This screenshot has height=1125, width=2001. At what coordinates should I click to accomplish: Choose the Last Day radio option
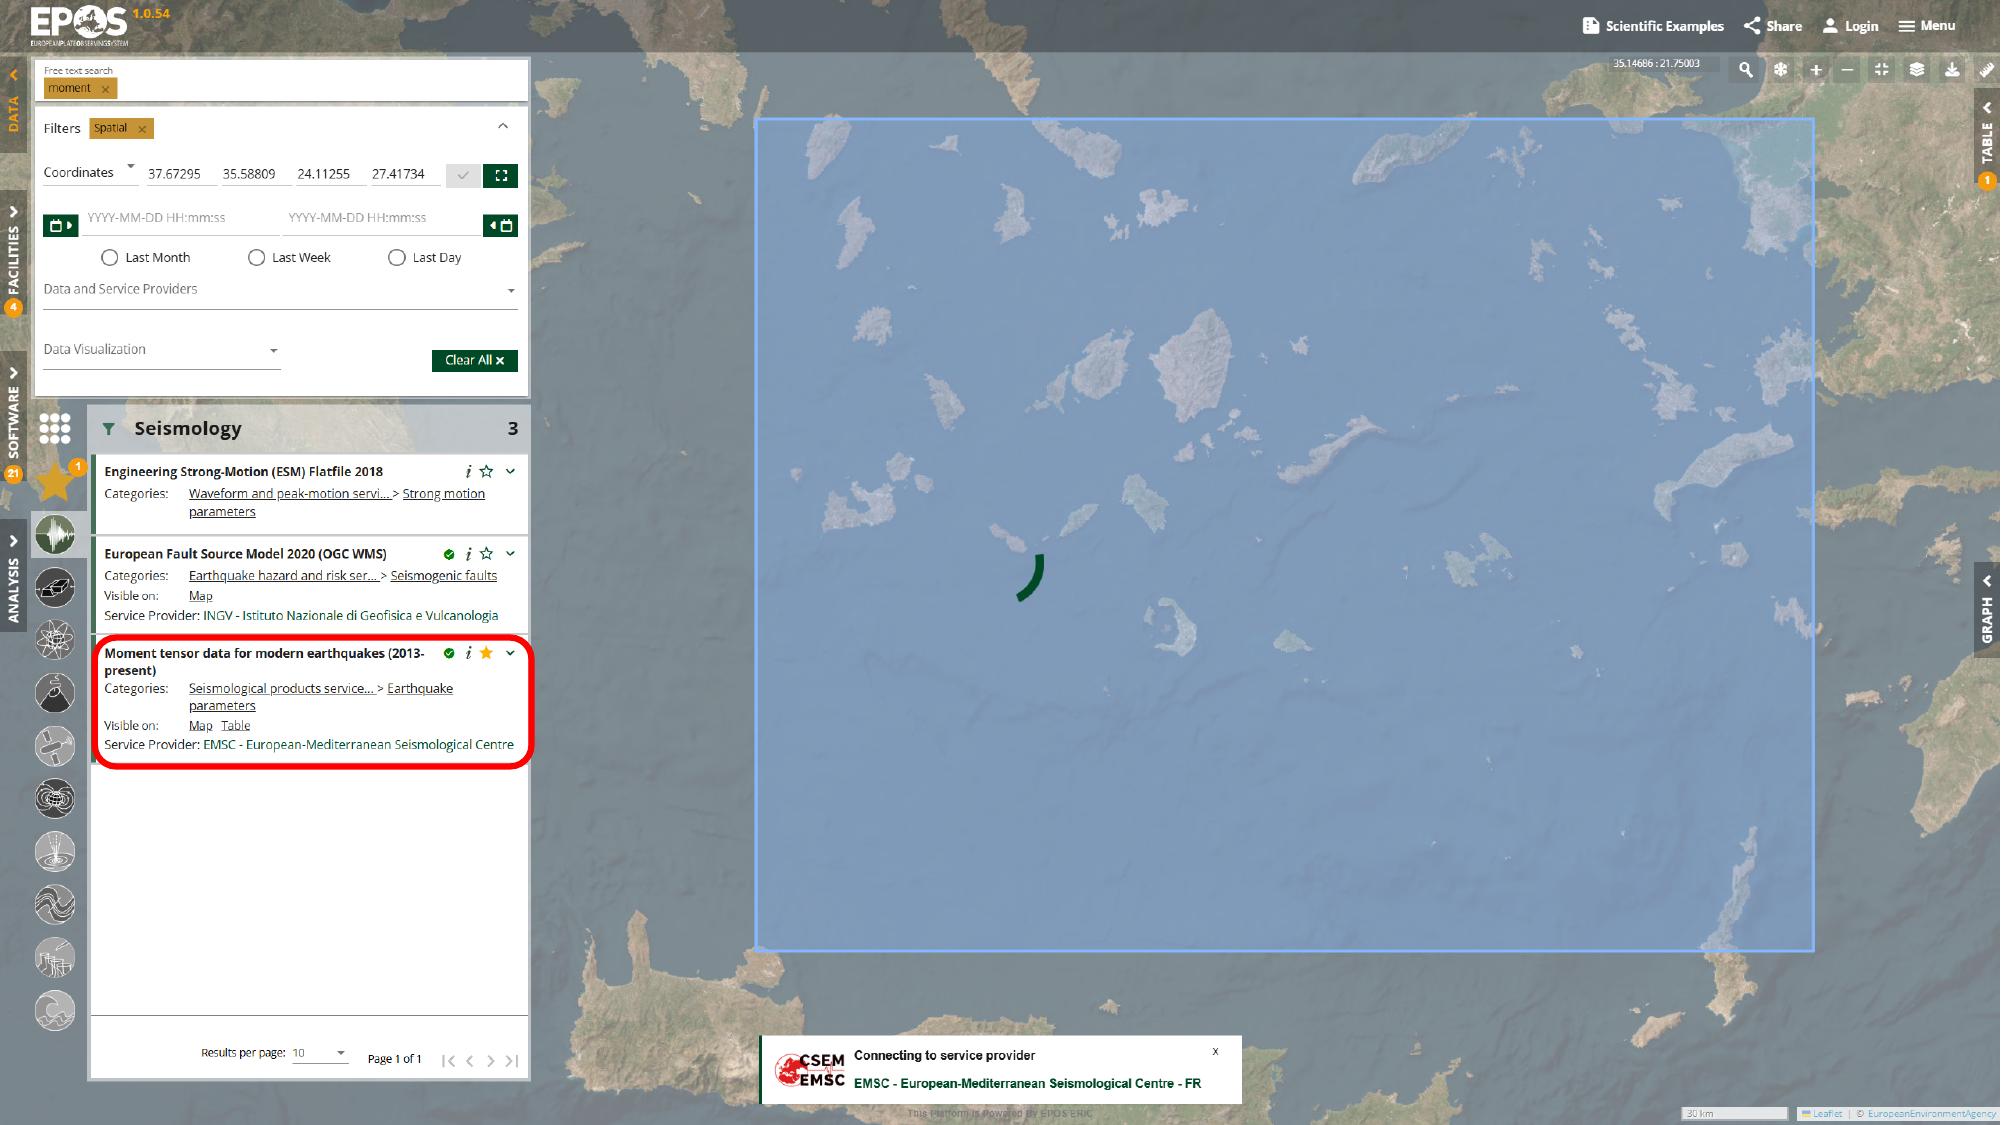point(397,258)
